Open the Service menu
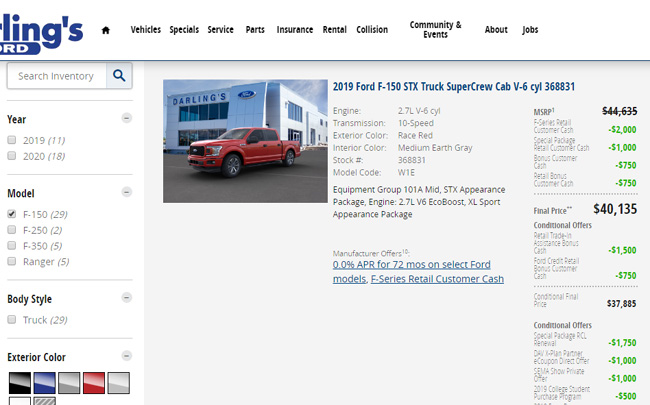This screenshot has height=405, width=650. [x=221, y=30]
